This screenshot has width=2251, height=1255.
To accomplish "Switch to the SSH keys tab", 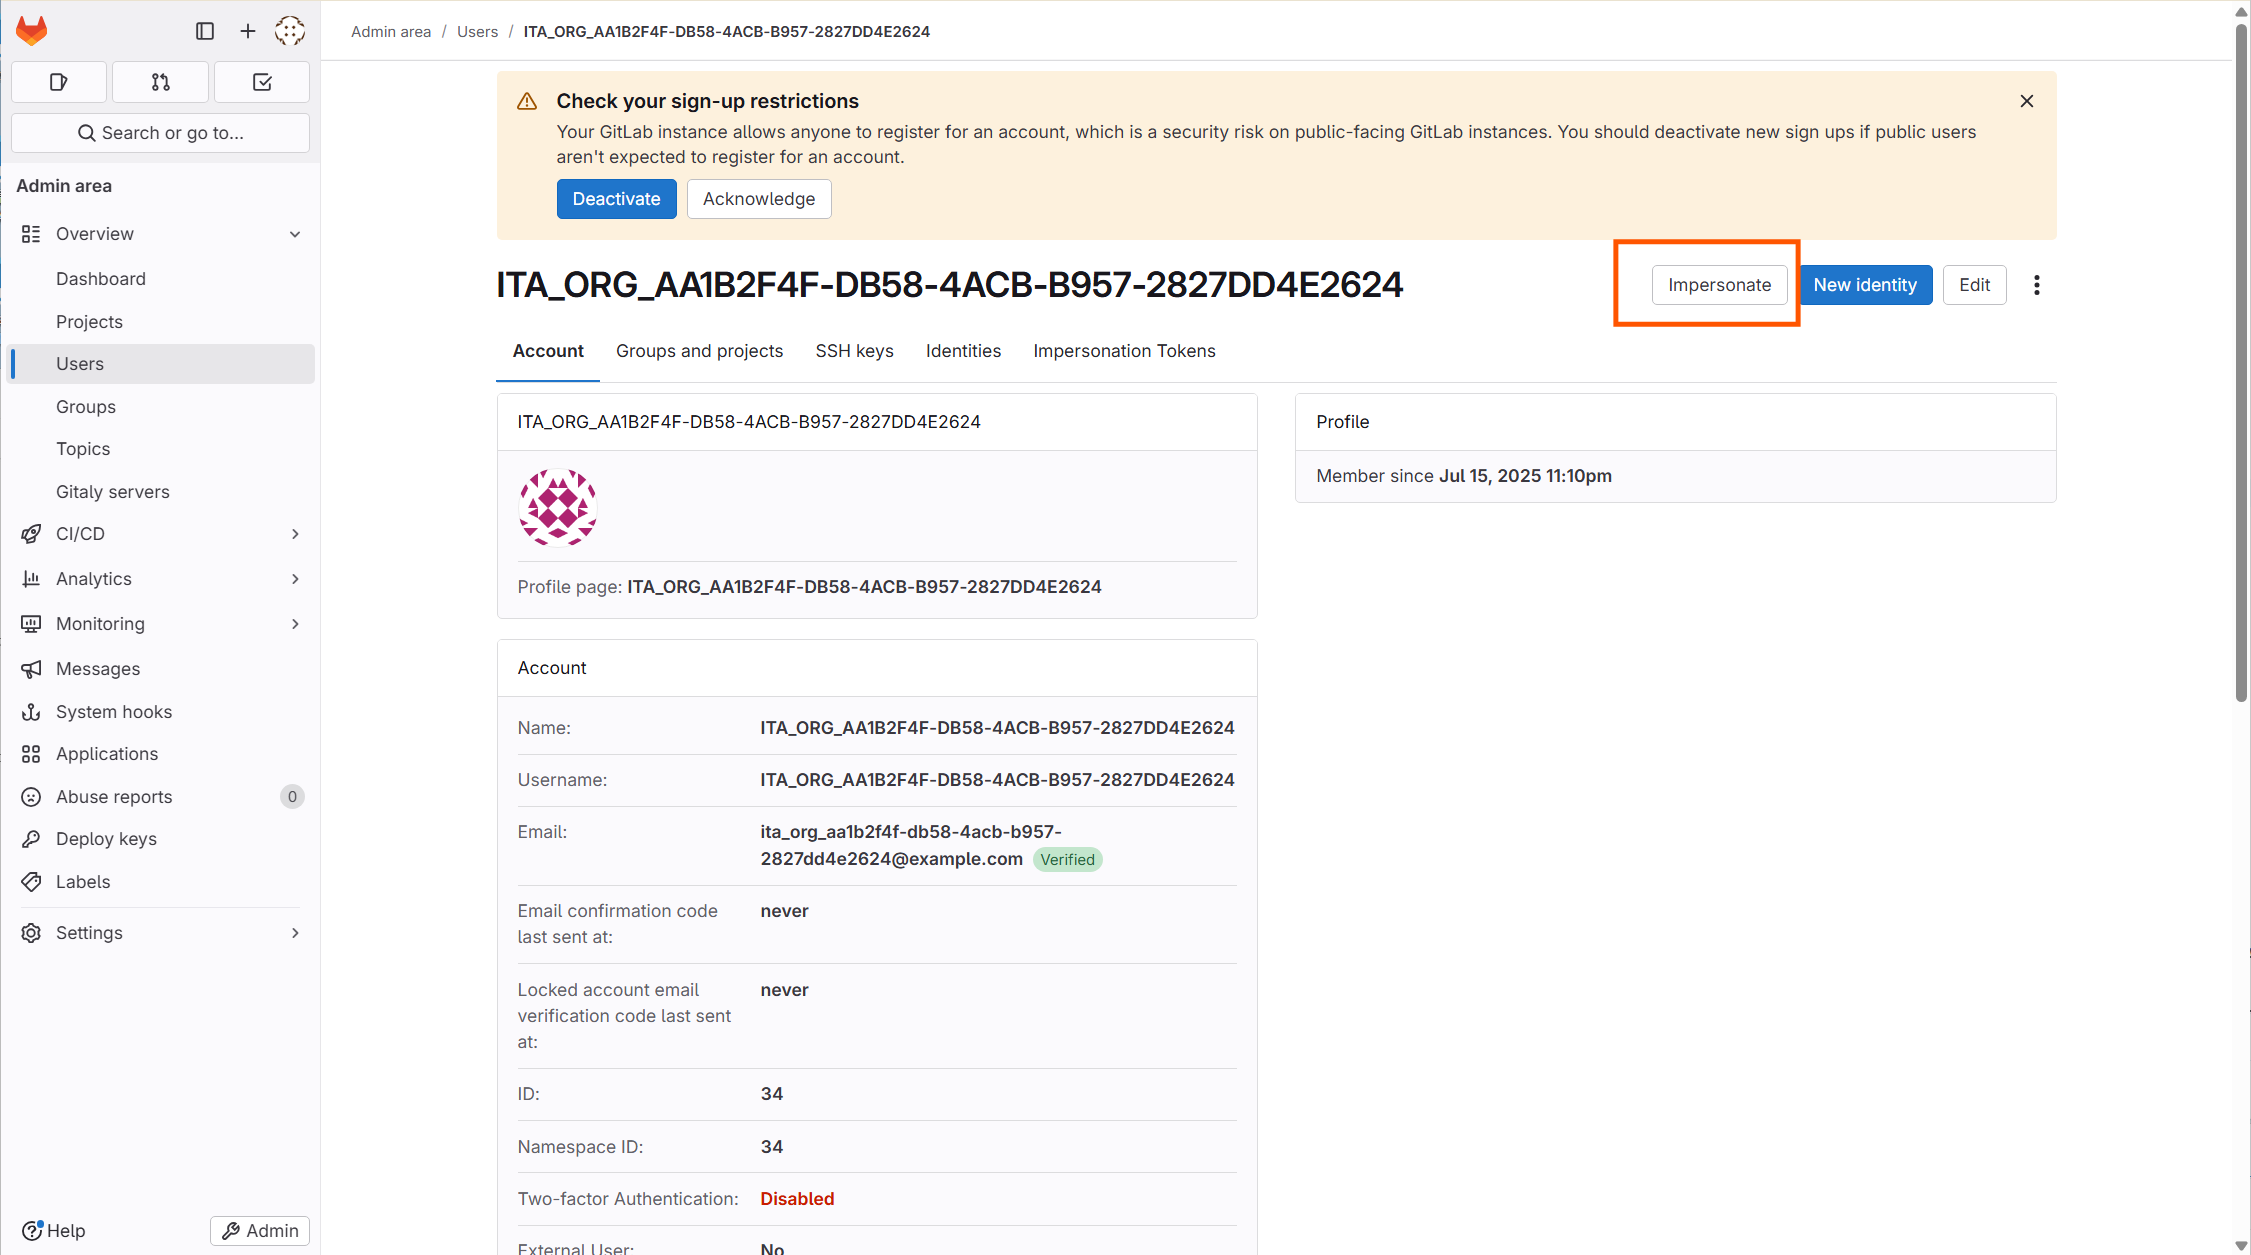I will coord(854,351).
